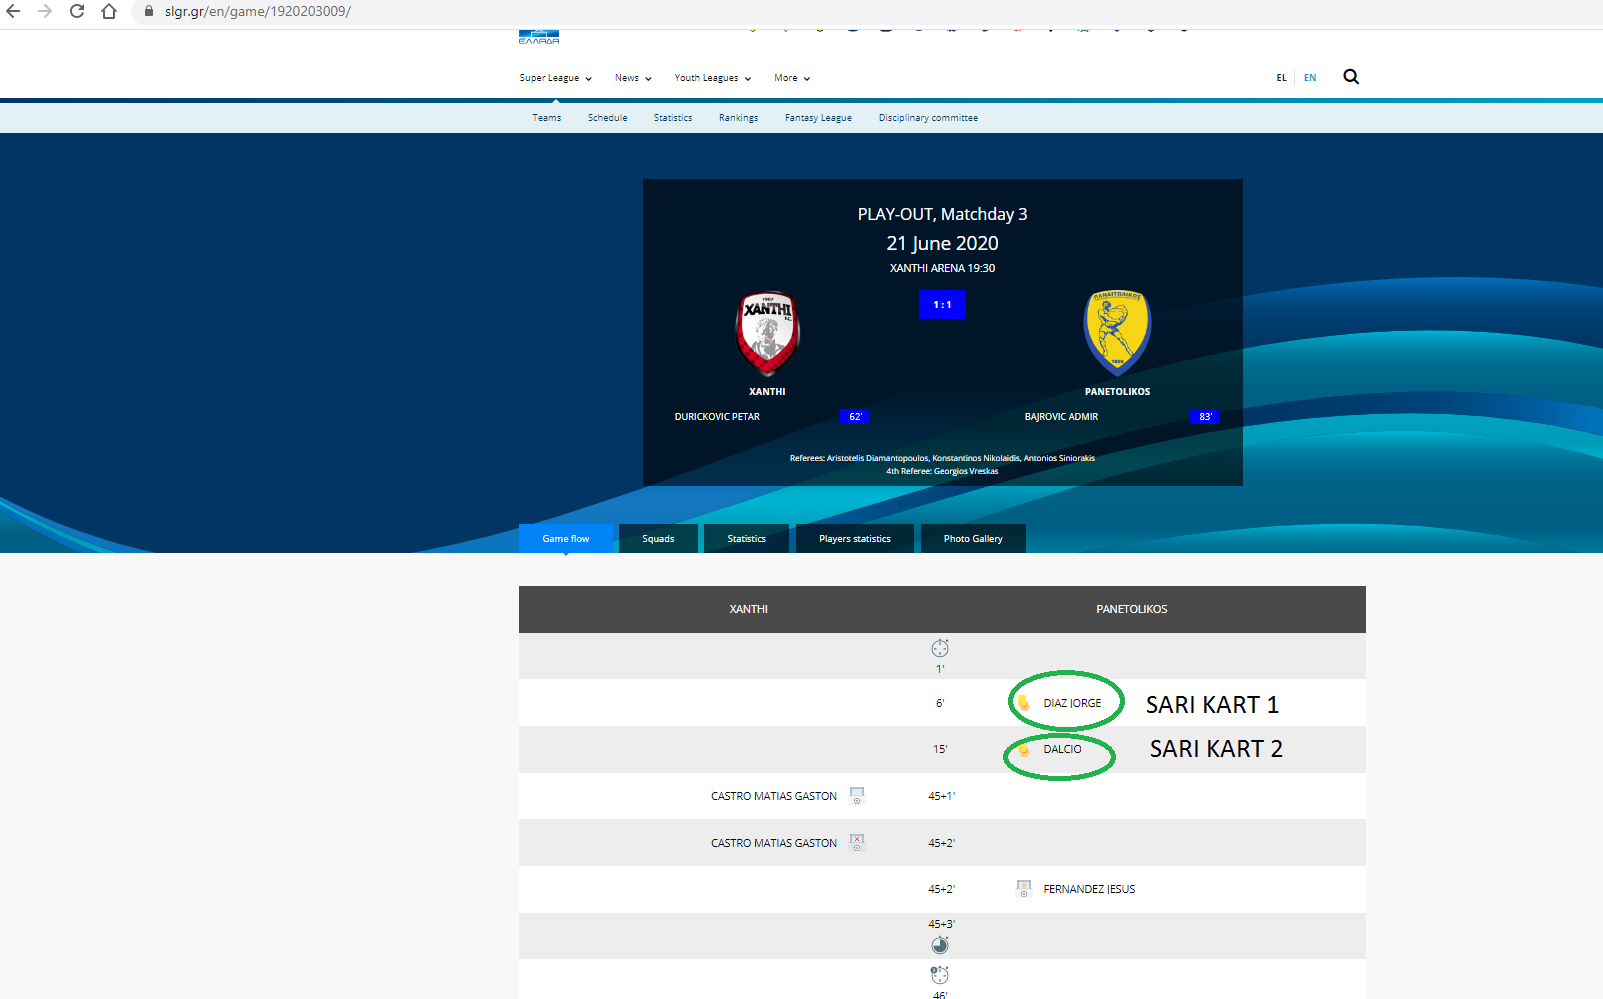This screenshot has width=1603, height=999.
Task: Click XANTHI ARENA 19:30 venue text
Action: pos(942,268)
